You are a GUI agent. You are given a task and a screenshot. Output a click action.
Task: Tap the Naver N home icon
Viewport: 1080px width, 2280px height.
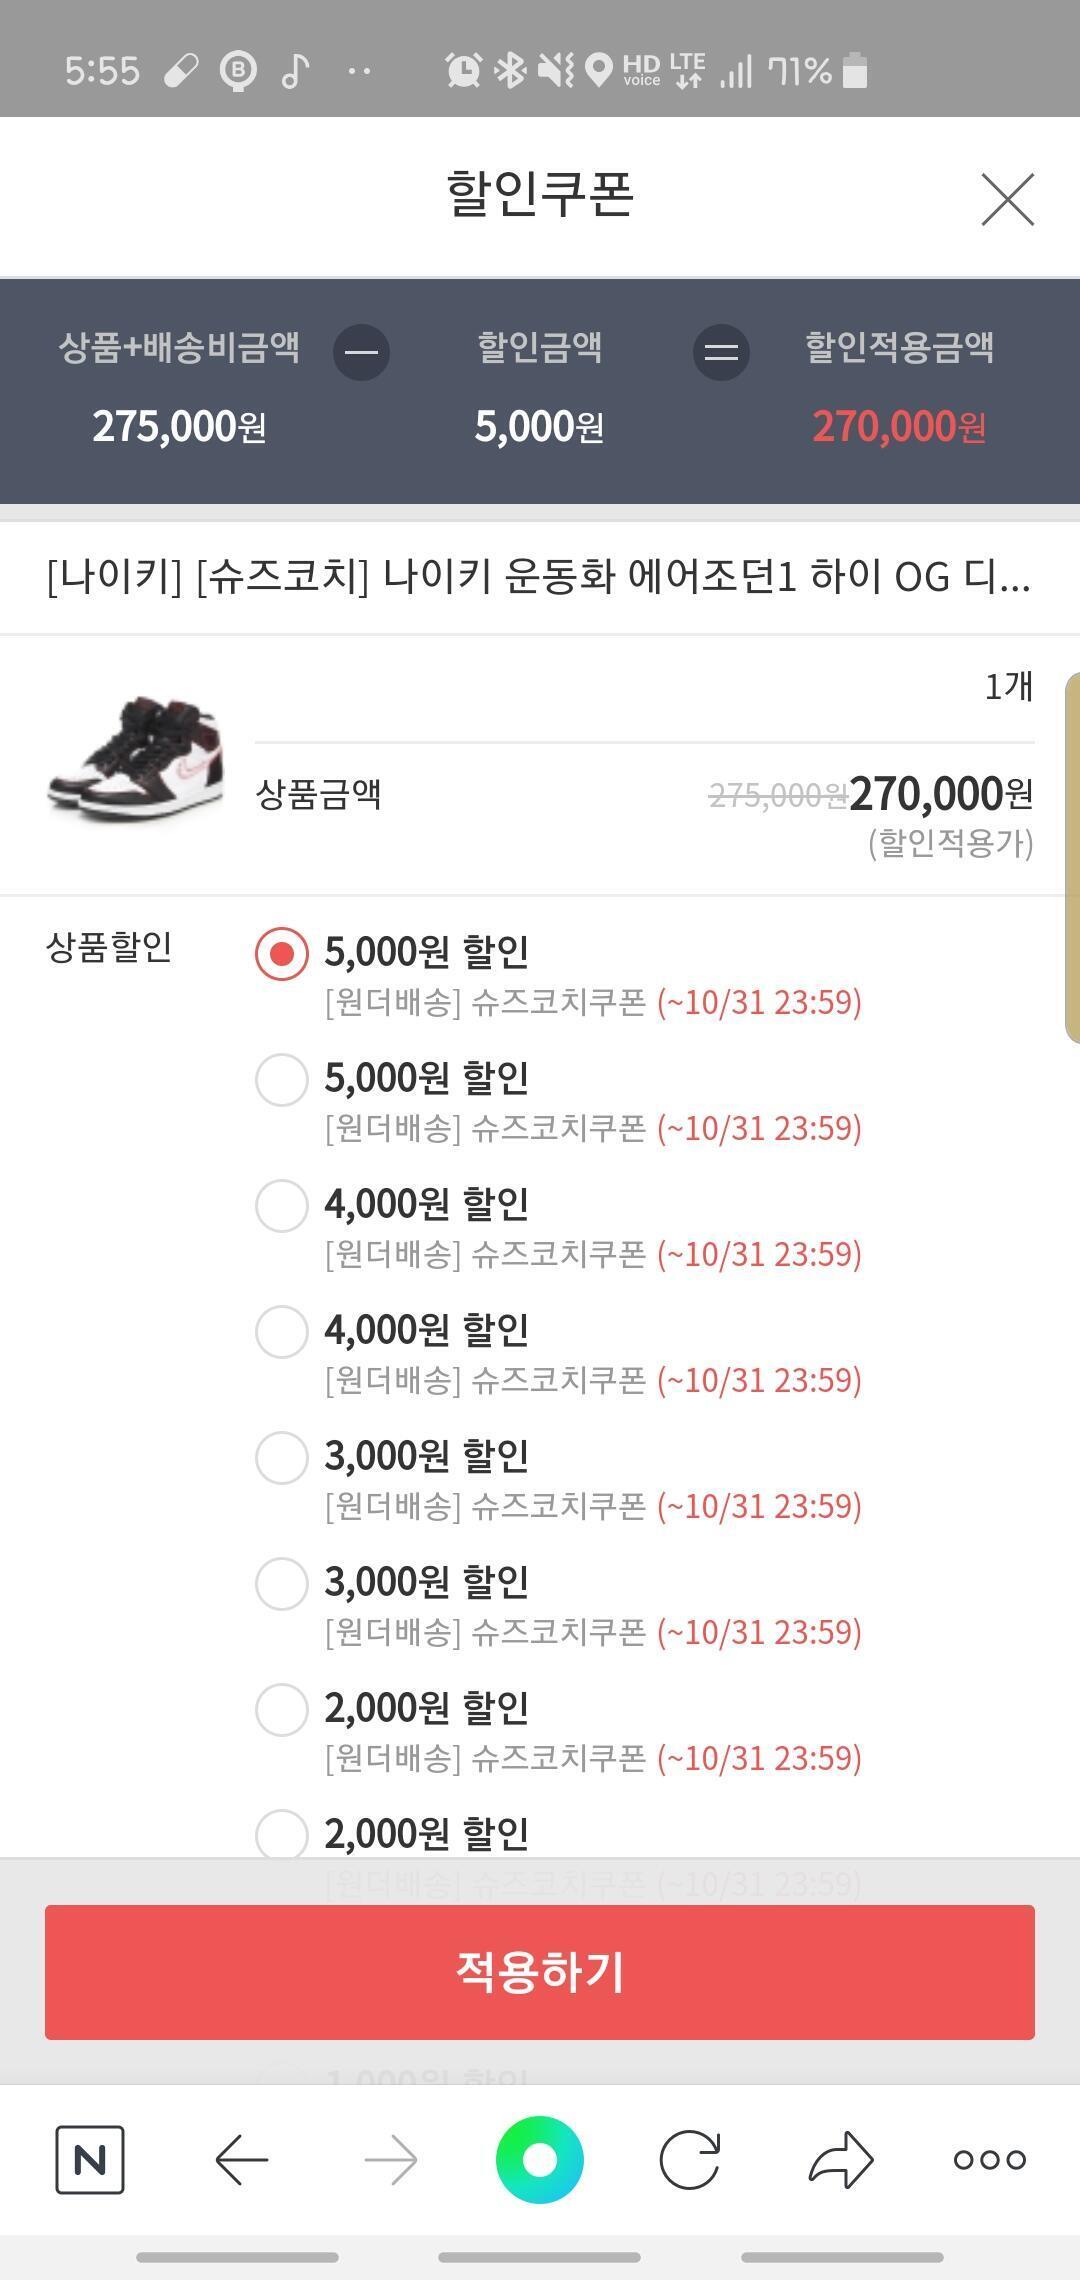click(x=90, y=2159)
